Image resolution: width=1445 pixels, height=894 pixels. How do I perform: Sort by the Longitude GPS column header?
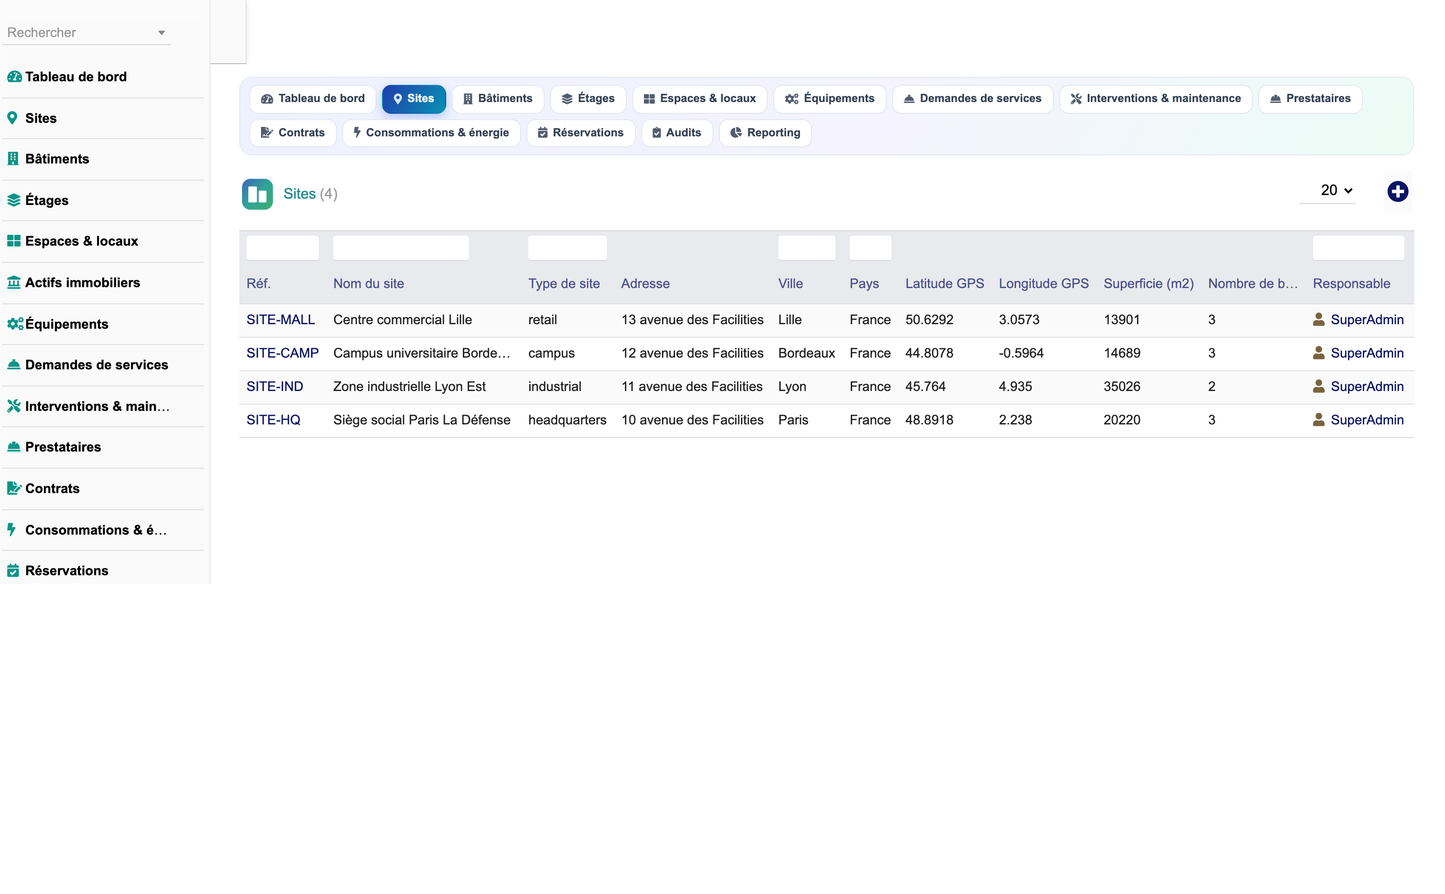(x=1044, y=284)
